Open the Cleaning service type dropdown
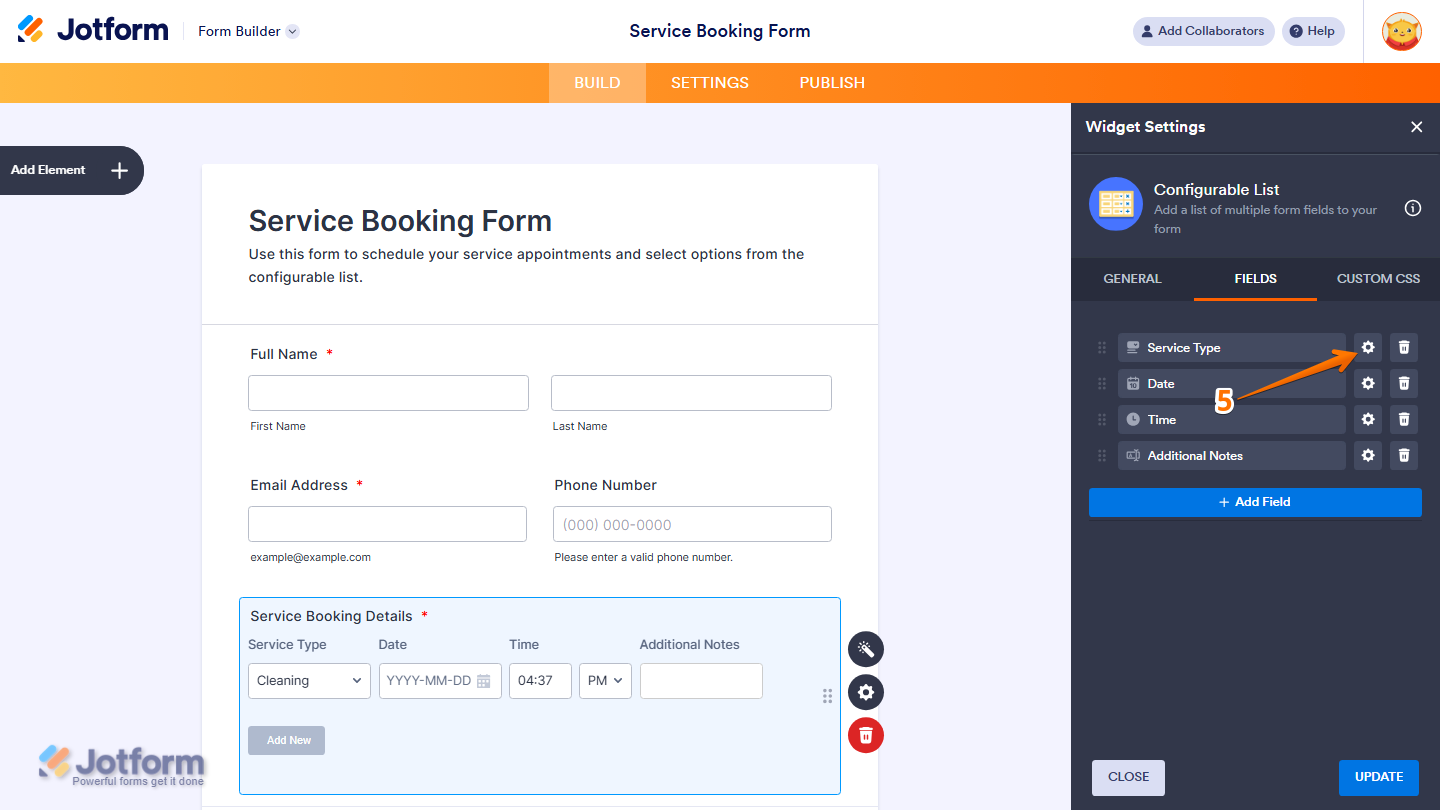 (308, 680)
